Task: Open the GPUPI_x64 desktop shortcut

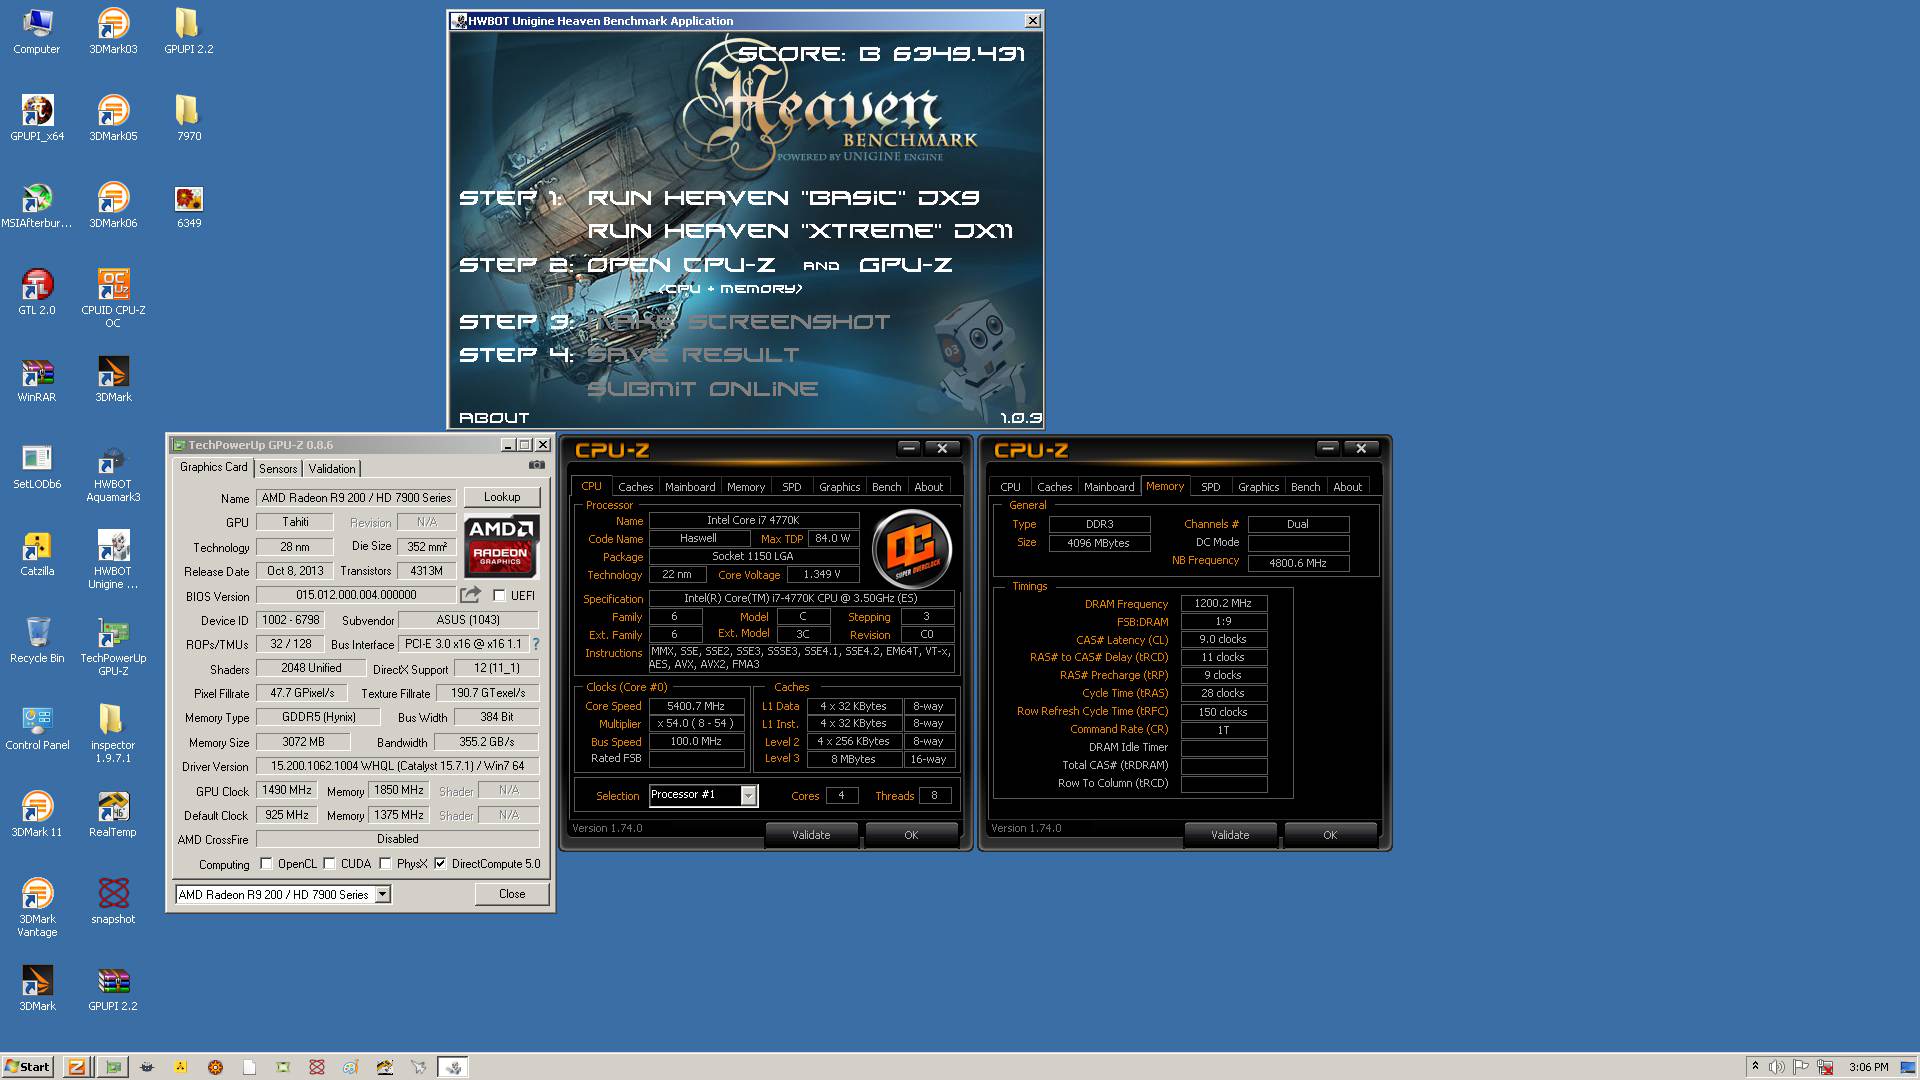Action: (37, 118)
